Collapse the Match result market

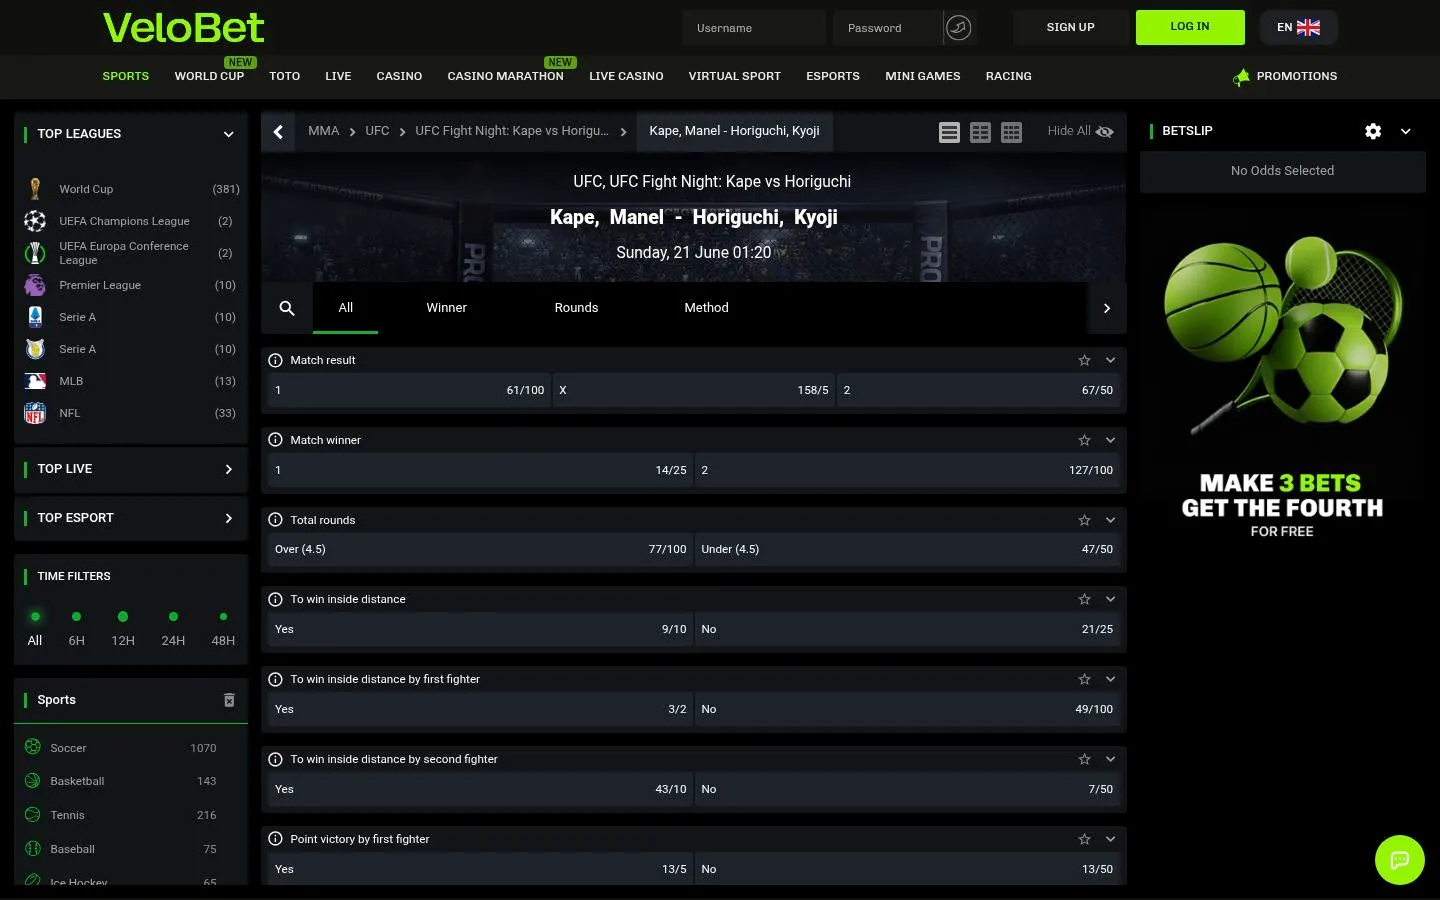1110,360
